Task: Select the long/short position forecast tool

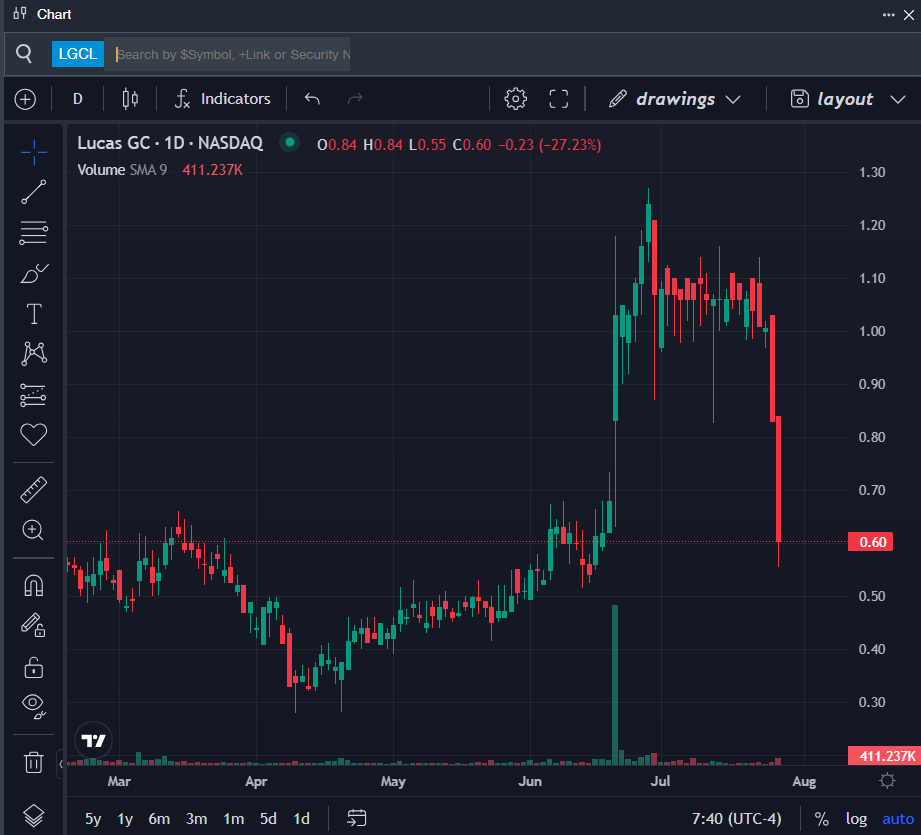Action: click(33, 395)
